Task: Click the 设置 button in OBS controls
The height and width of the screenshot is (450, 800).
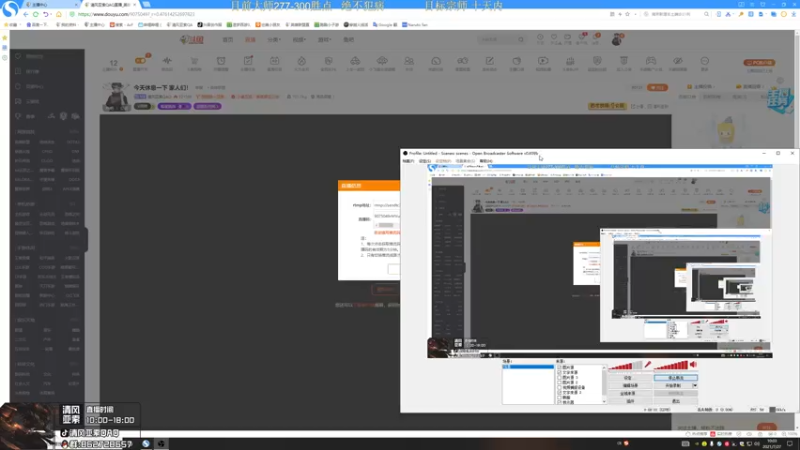Action: [x=628, y=378]
